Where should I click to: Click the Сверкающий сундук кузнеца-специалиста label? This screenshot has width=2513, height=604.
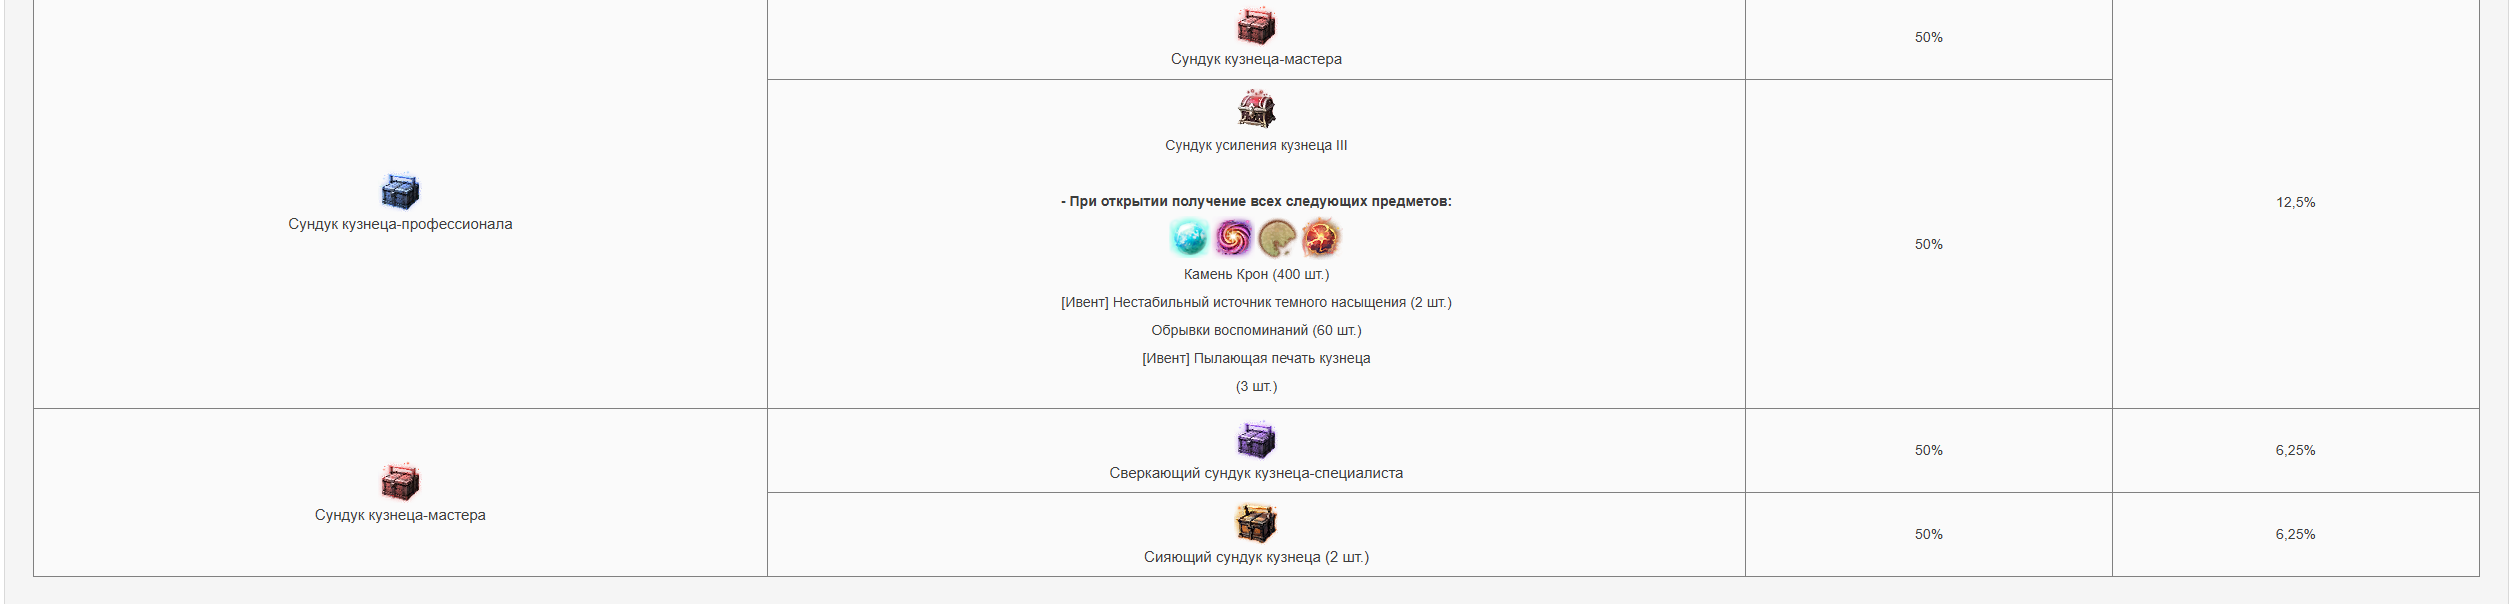[1256, 473]
